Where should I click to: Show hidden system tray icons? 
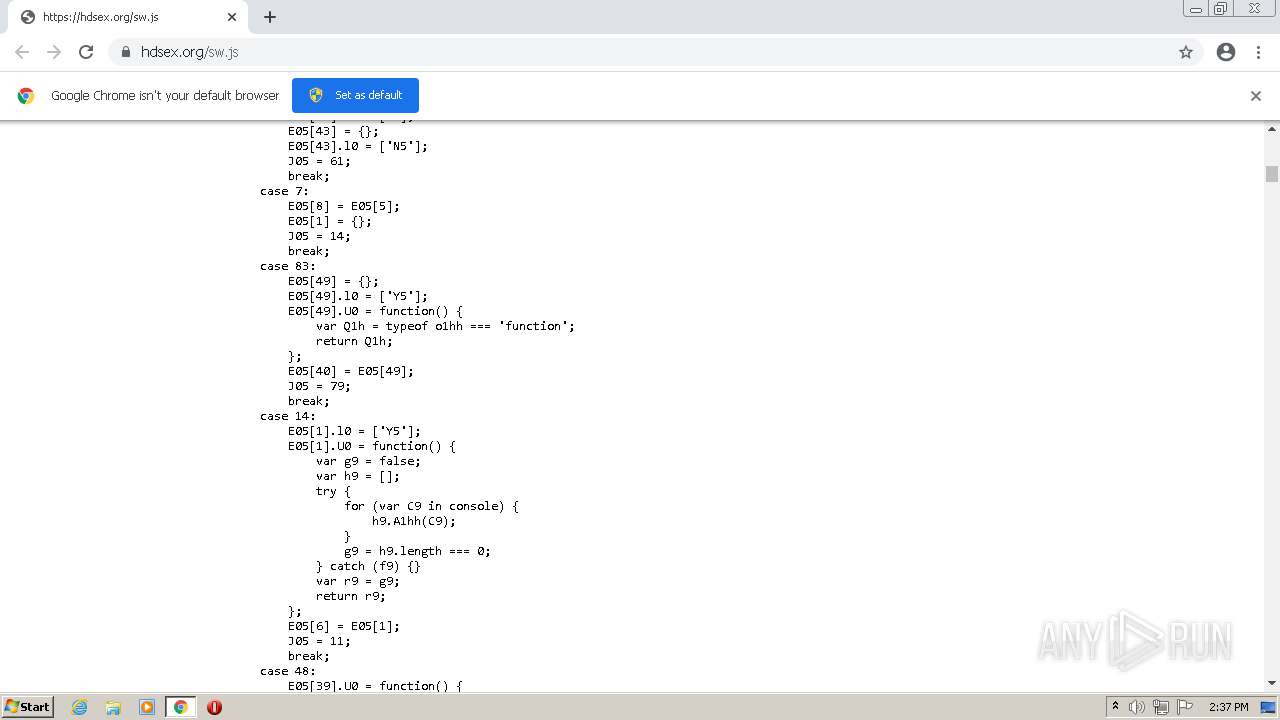coord(1115,707)
